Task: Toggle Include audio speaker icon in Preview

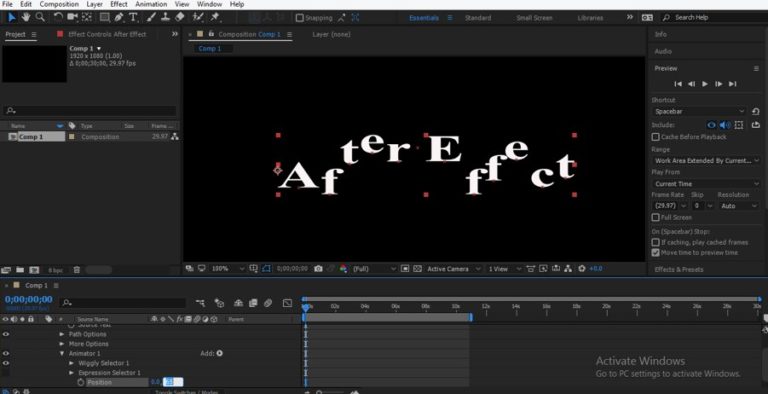Action: tap(725, 125)
